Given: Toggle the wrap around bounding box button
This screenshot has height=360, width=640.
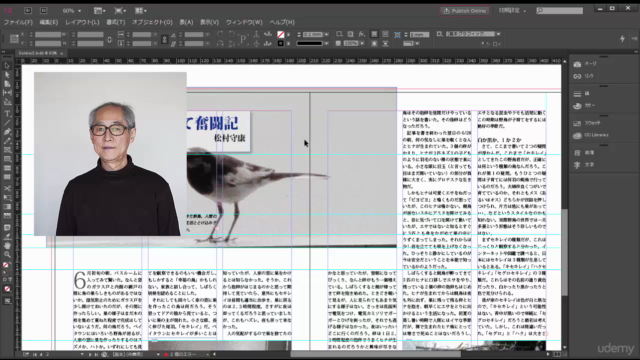Looking at the screenshot, I should (385, 34).
